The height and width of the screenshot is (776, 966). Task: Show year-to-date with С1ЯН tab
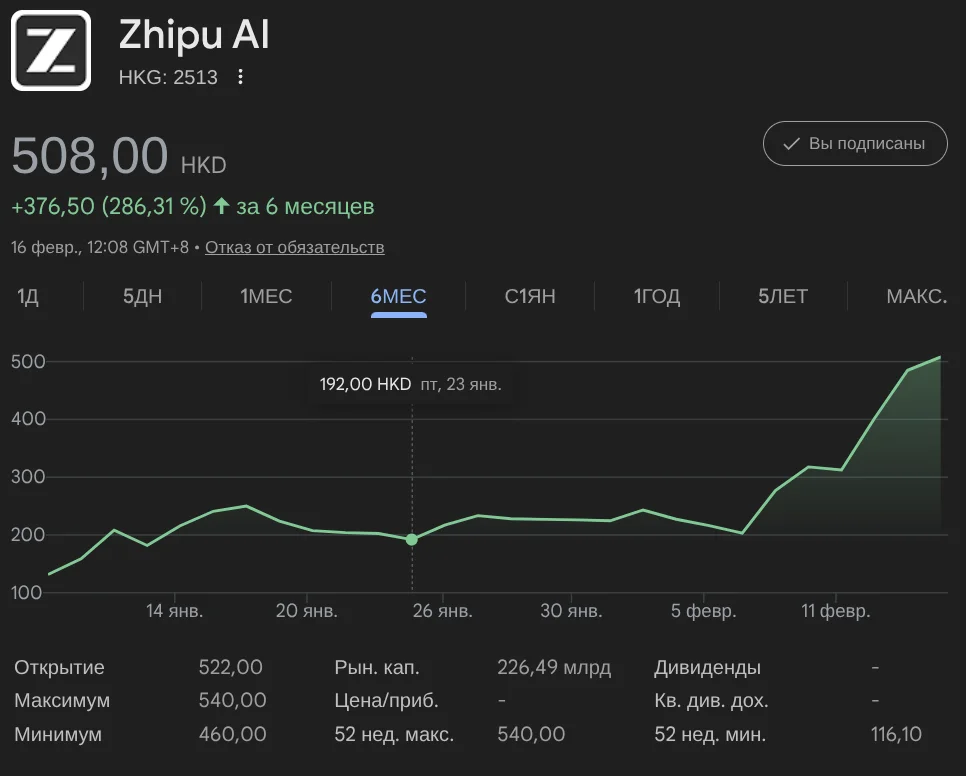tap(530, 296)
